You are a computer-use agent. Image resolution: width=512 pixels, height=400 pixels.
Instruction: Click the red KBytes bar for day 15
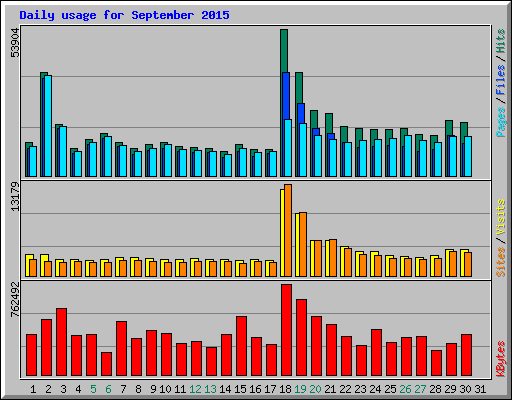click(241, 346)
